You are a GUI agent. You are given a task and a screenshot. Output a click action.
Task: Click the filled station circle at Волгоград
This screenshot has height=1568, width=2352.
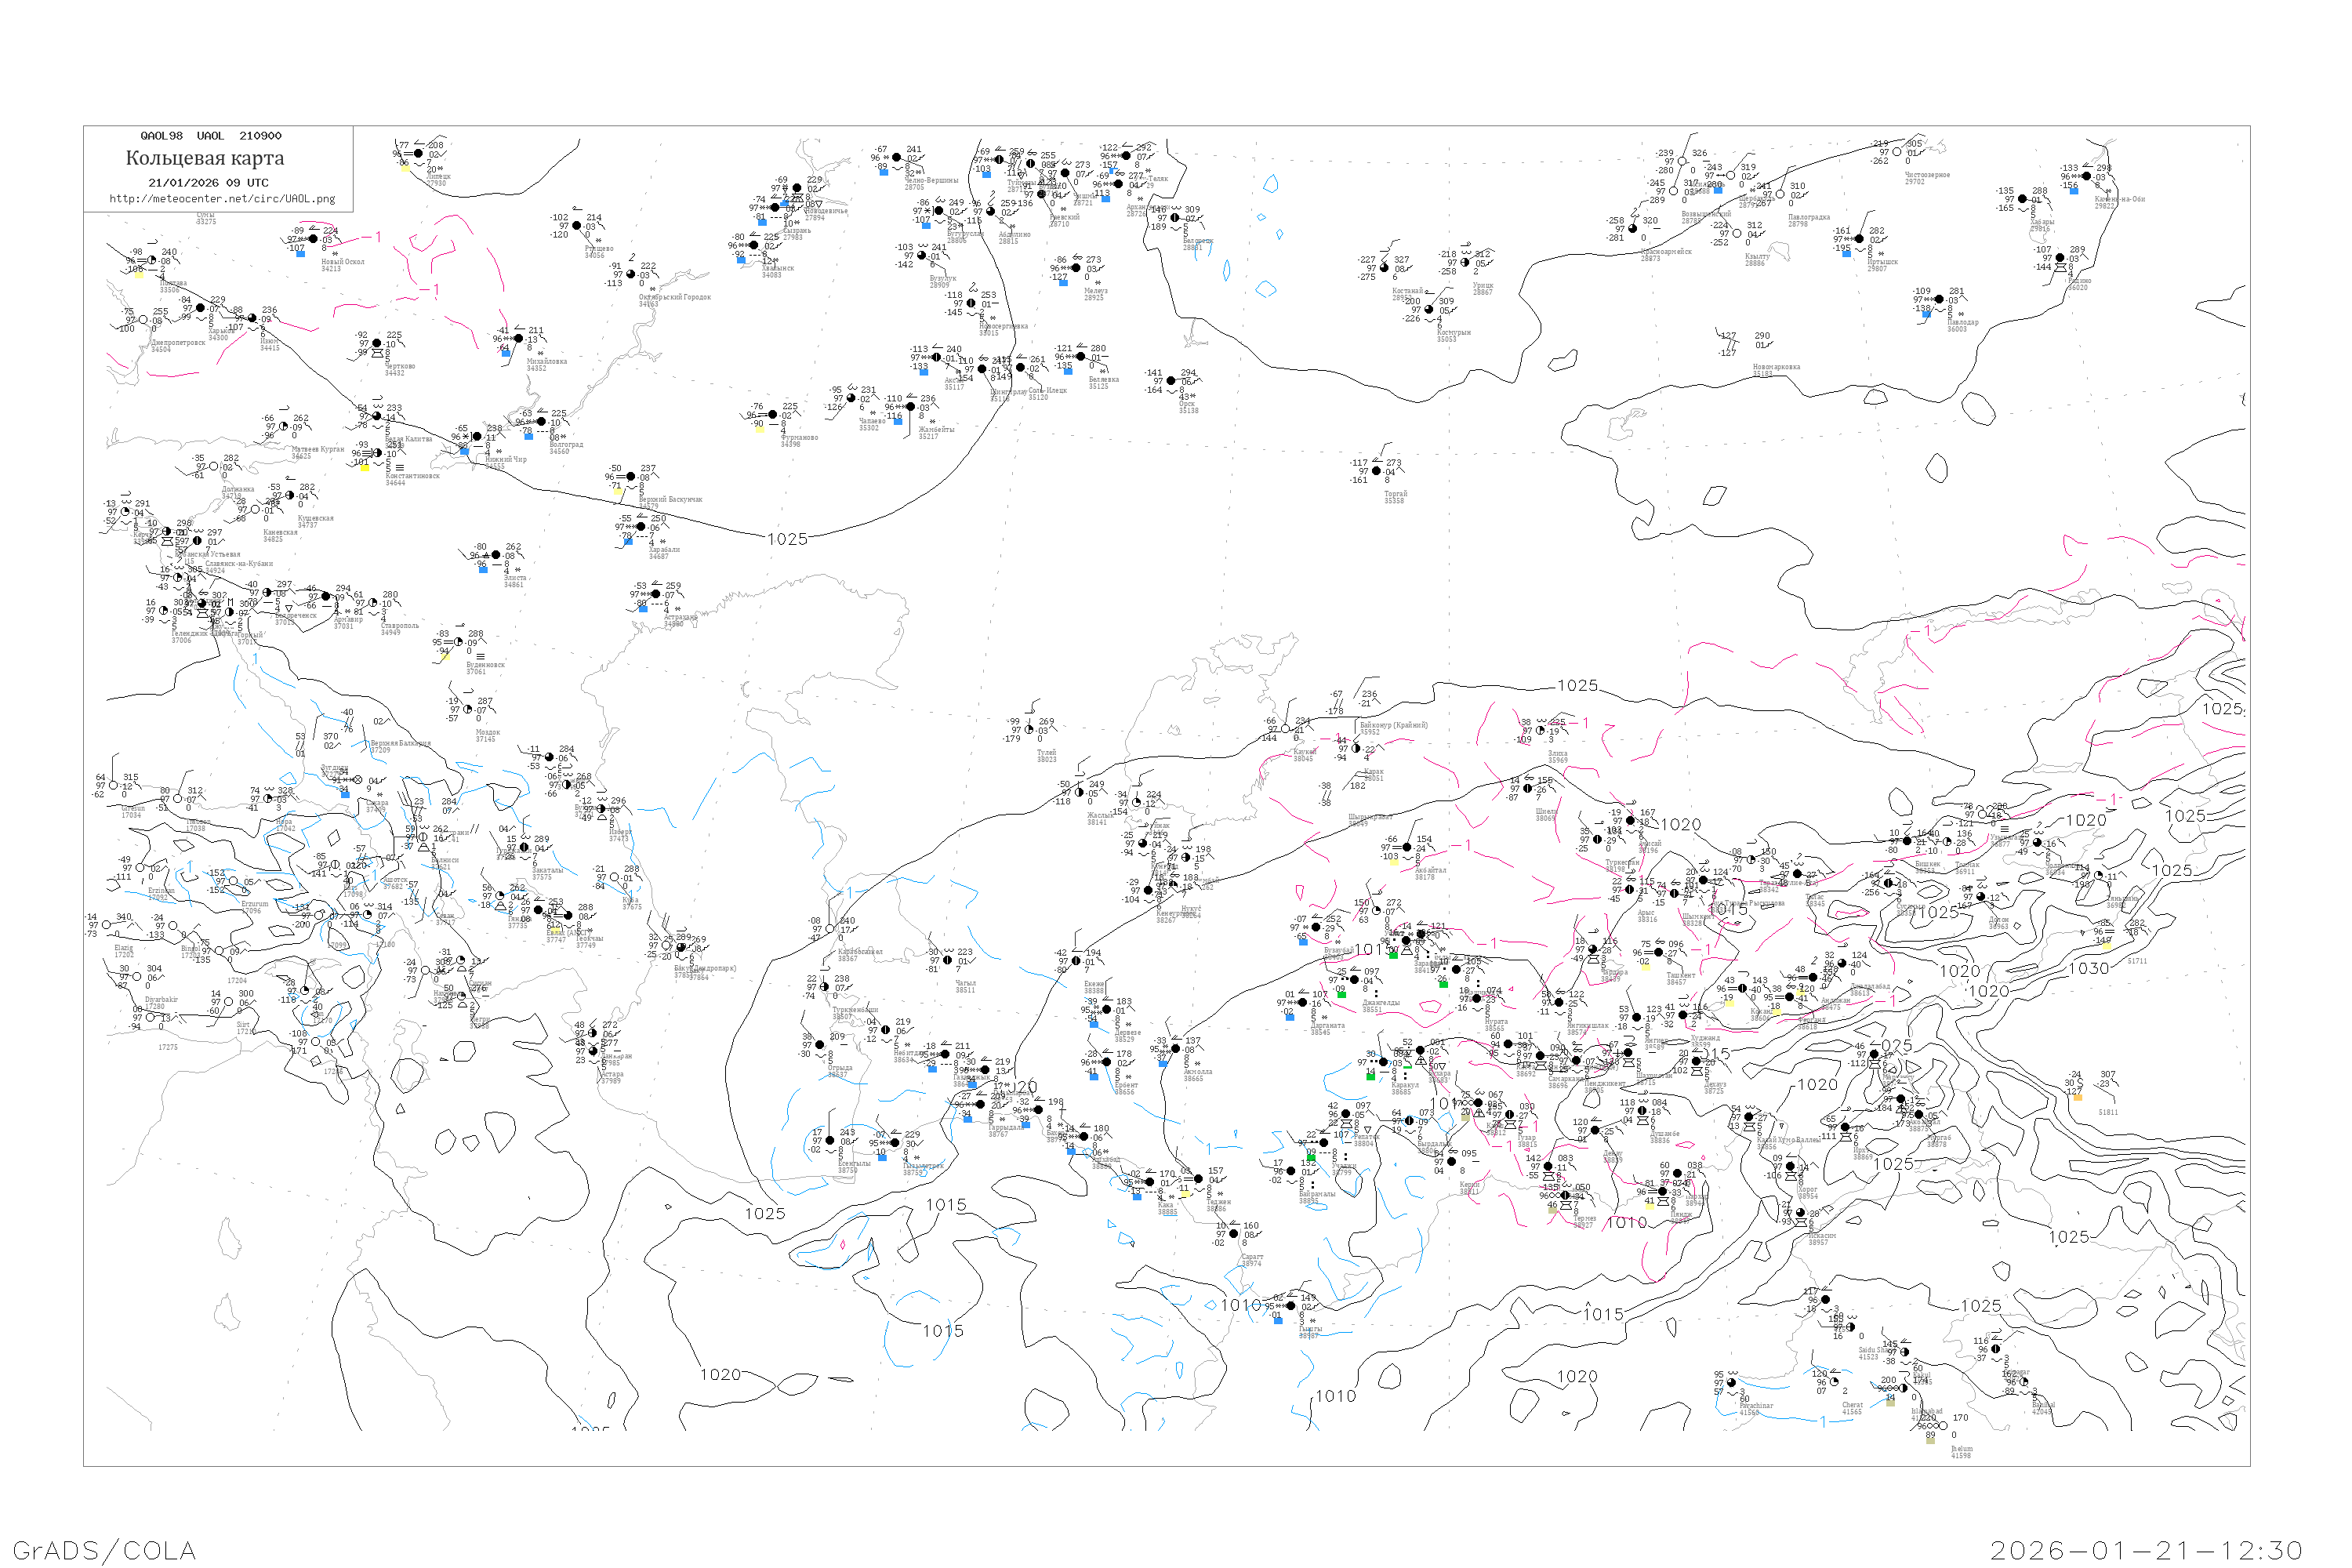tap(541, 422)
